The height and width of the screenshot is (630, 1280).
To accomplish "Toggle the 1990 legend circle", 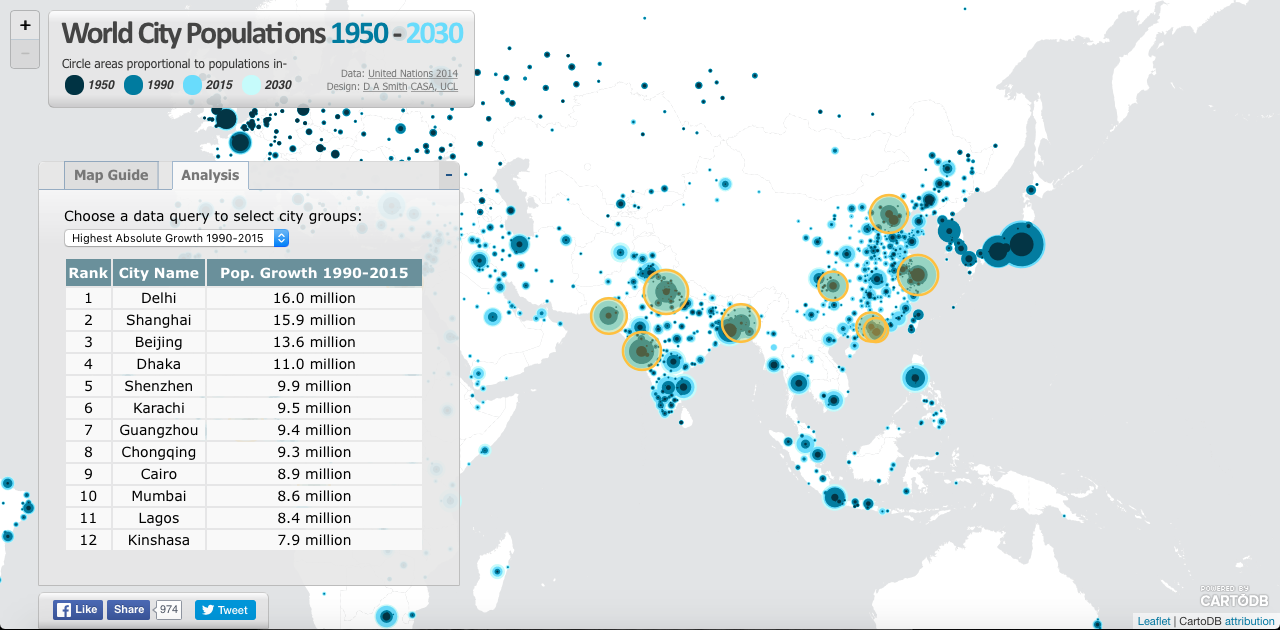I will (x=135, y=85).
